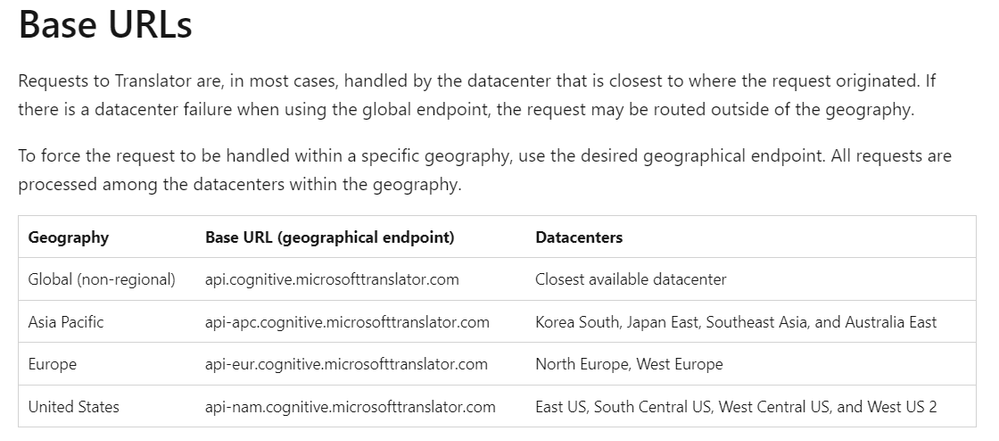
Task: Click api-nam.cognitive.microsofttranslator.com URL text
Action: click(x=350, y=406)
